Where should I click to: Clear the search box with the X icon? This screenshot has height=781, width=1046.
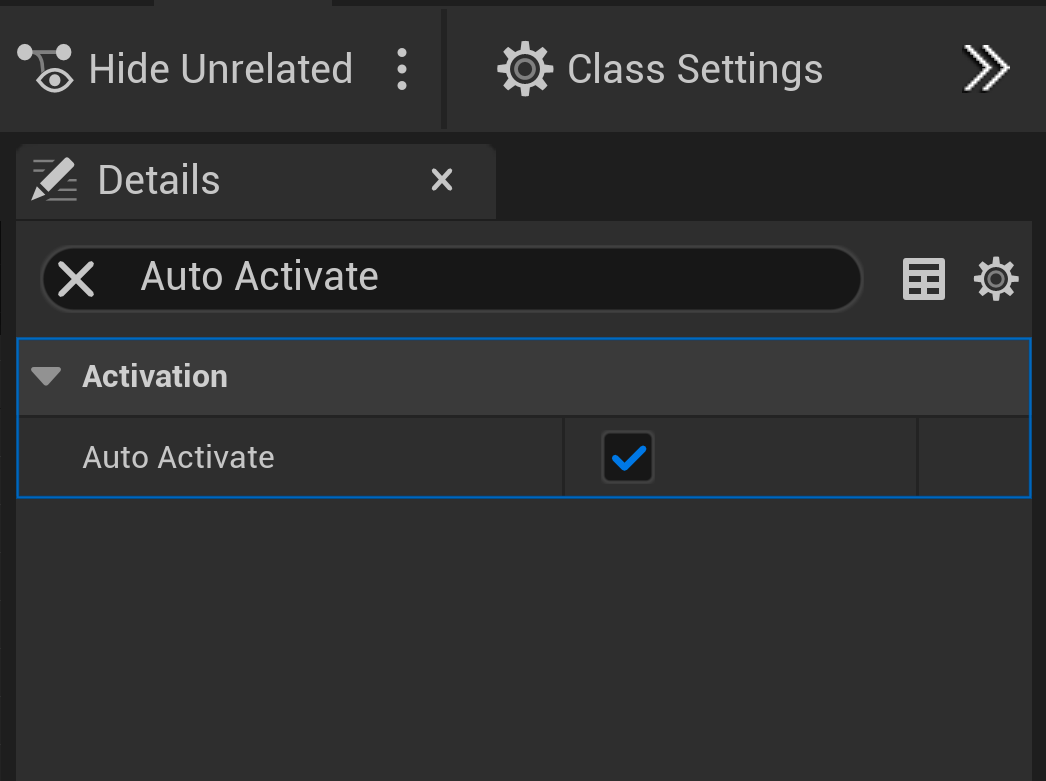[76, 278]
